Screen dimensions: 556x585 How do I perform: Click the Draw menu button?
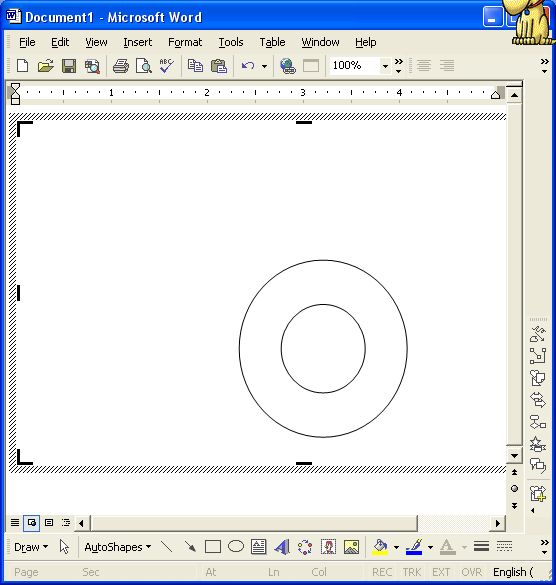(x=31, y=547)
